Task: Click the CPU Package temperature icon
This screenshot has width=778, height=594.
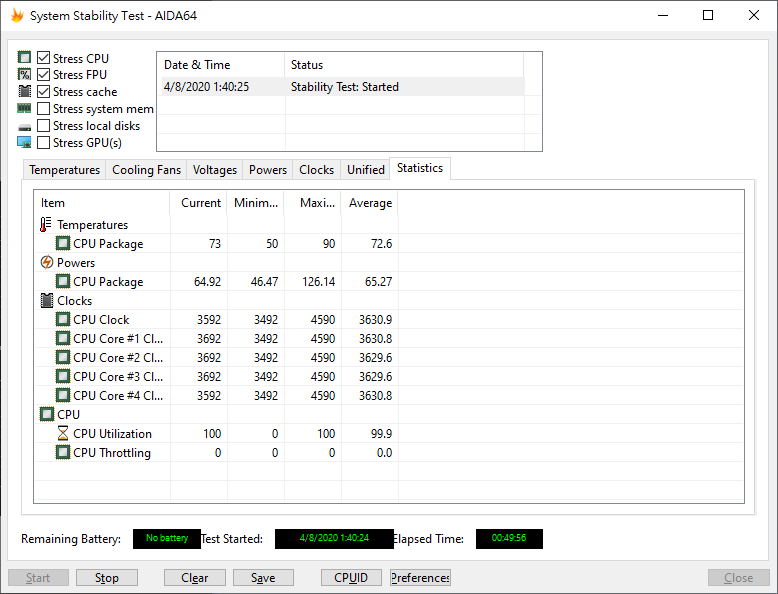Action: (63, 243)
